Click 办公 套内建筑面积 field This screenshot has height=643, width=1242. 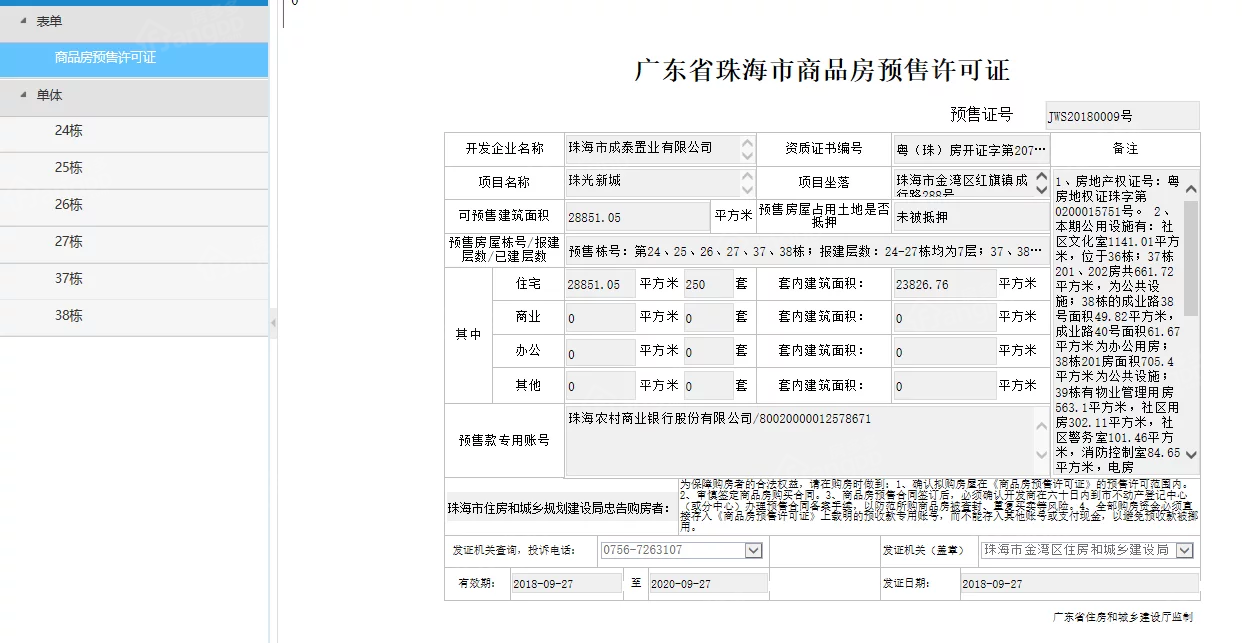point(944,352)
